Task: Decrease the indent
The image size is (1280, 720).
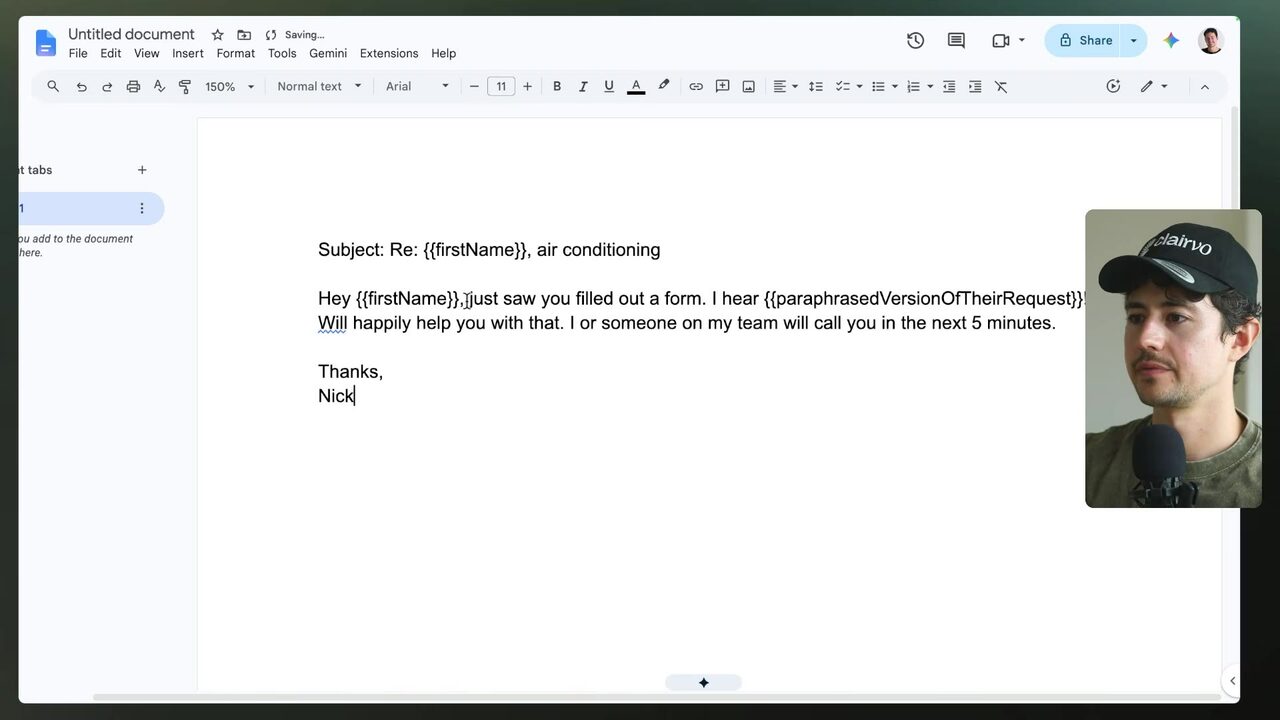Action: (x=949, y=87)
